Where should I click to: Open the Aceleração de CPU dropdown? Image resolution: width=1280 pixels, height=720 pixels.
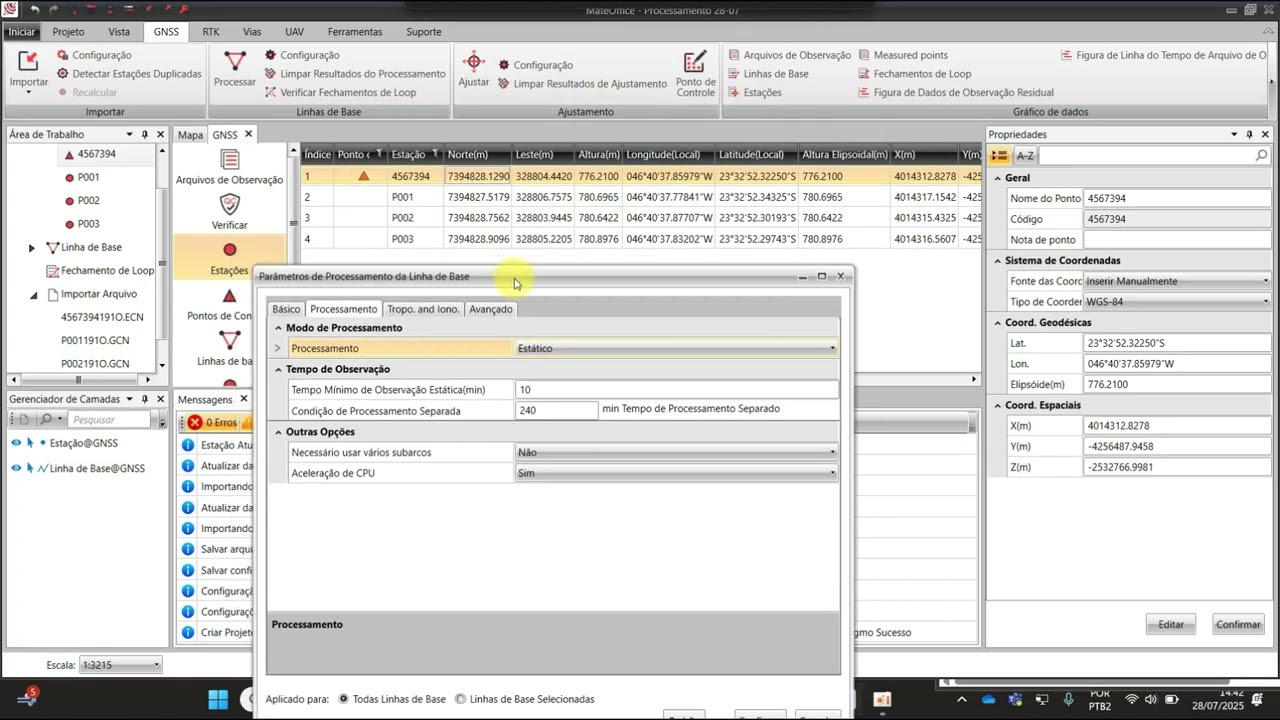point(832,473)
